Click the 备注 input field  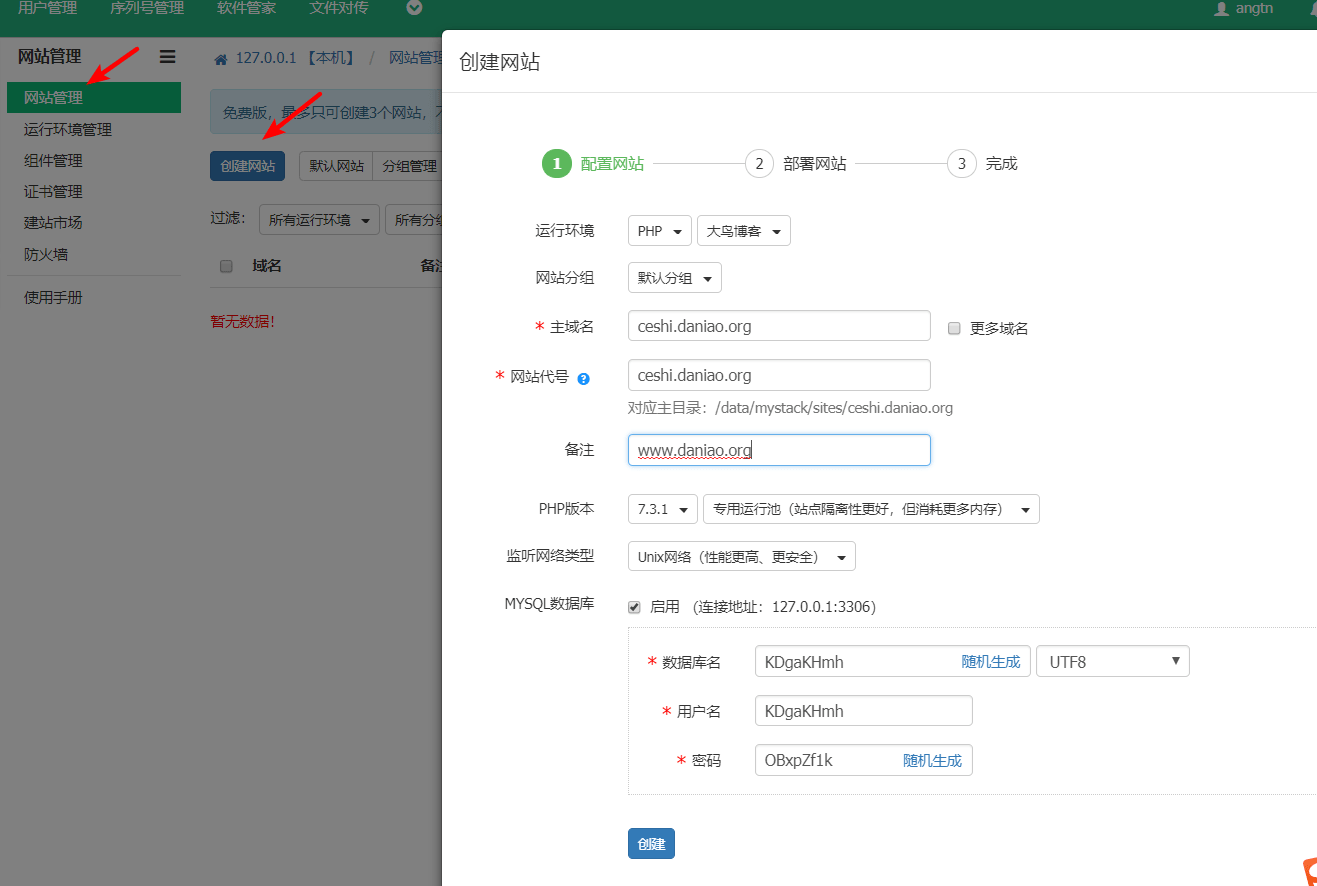click(x=779, y=450)
